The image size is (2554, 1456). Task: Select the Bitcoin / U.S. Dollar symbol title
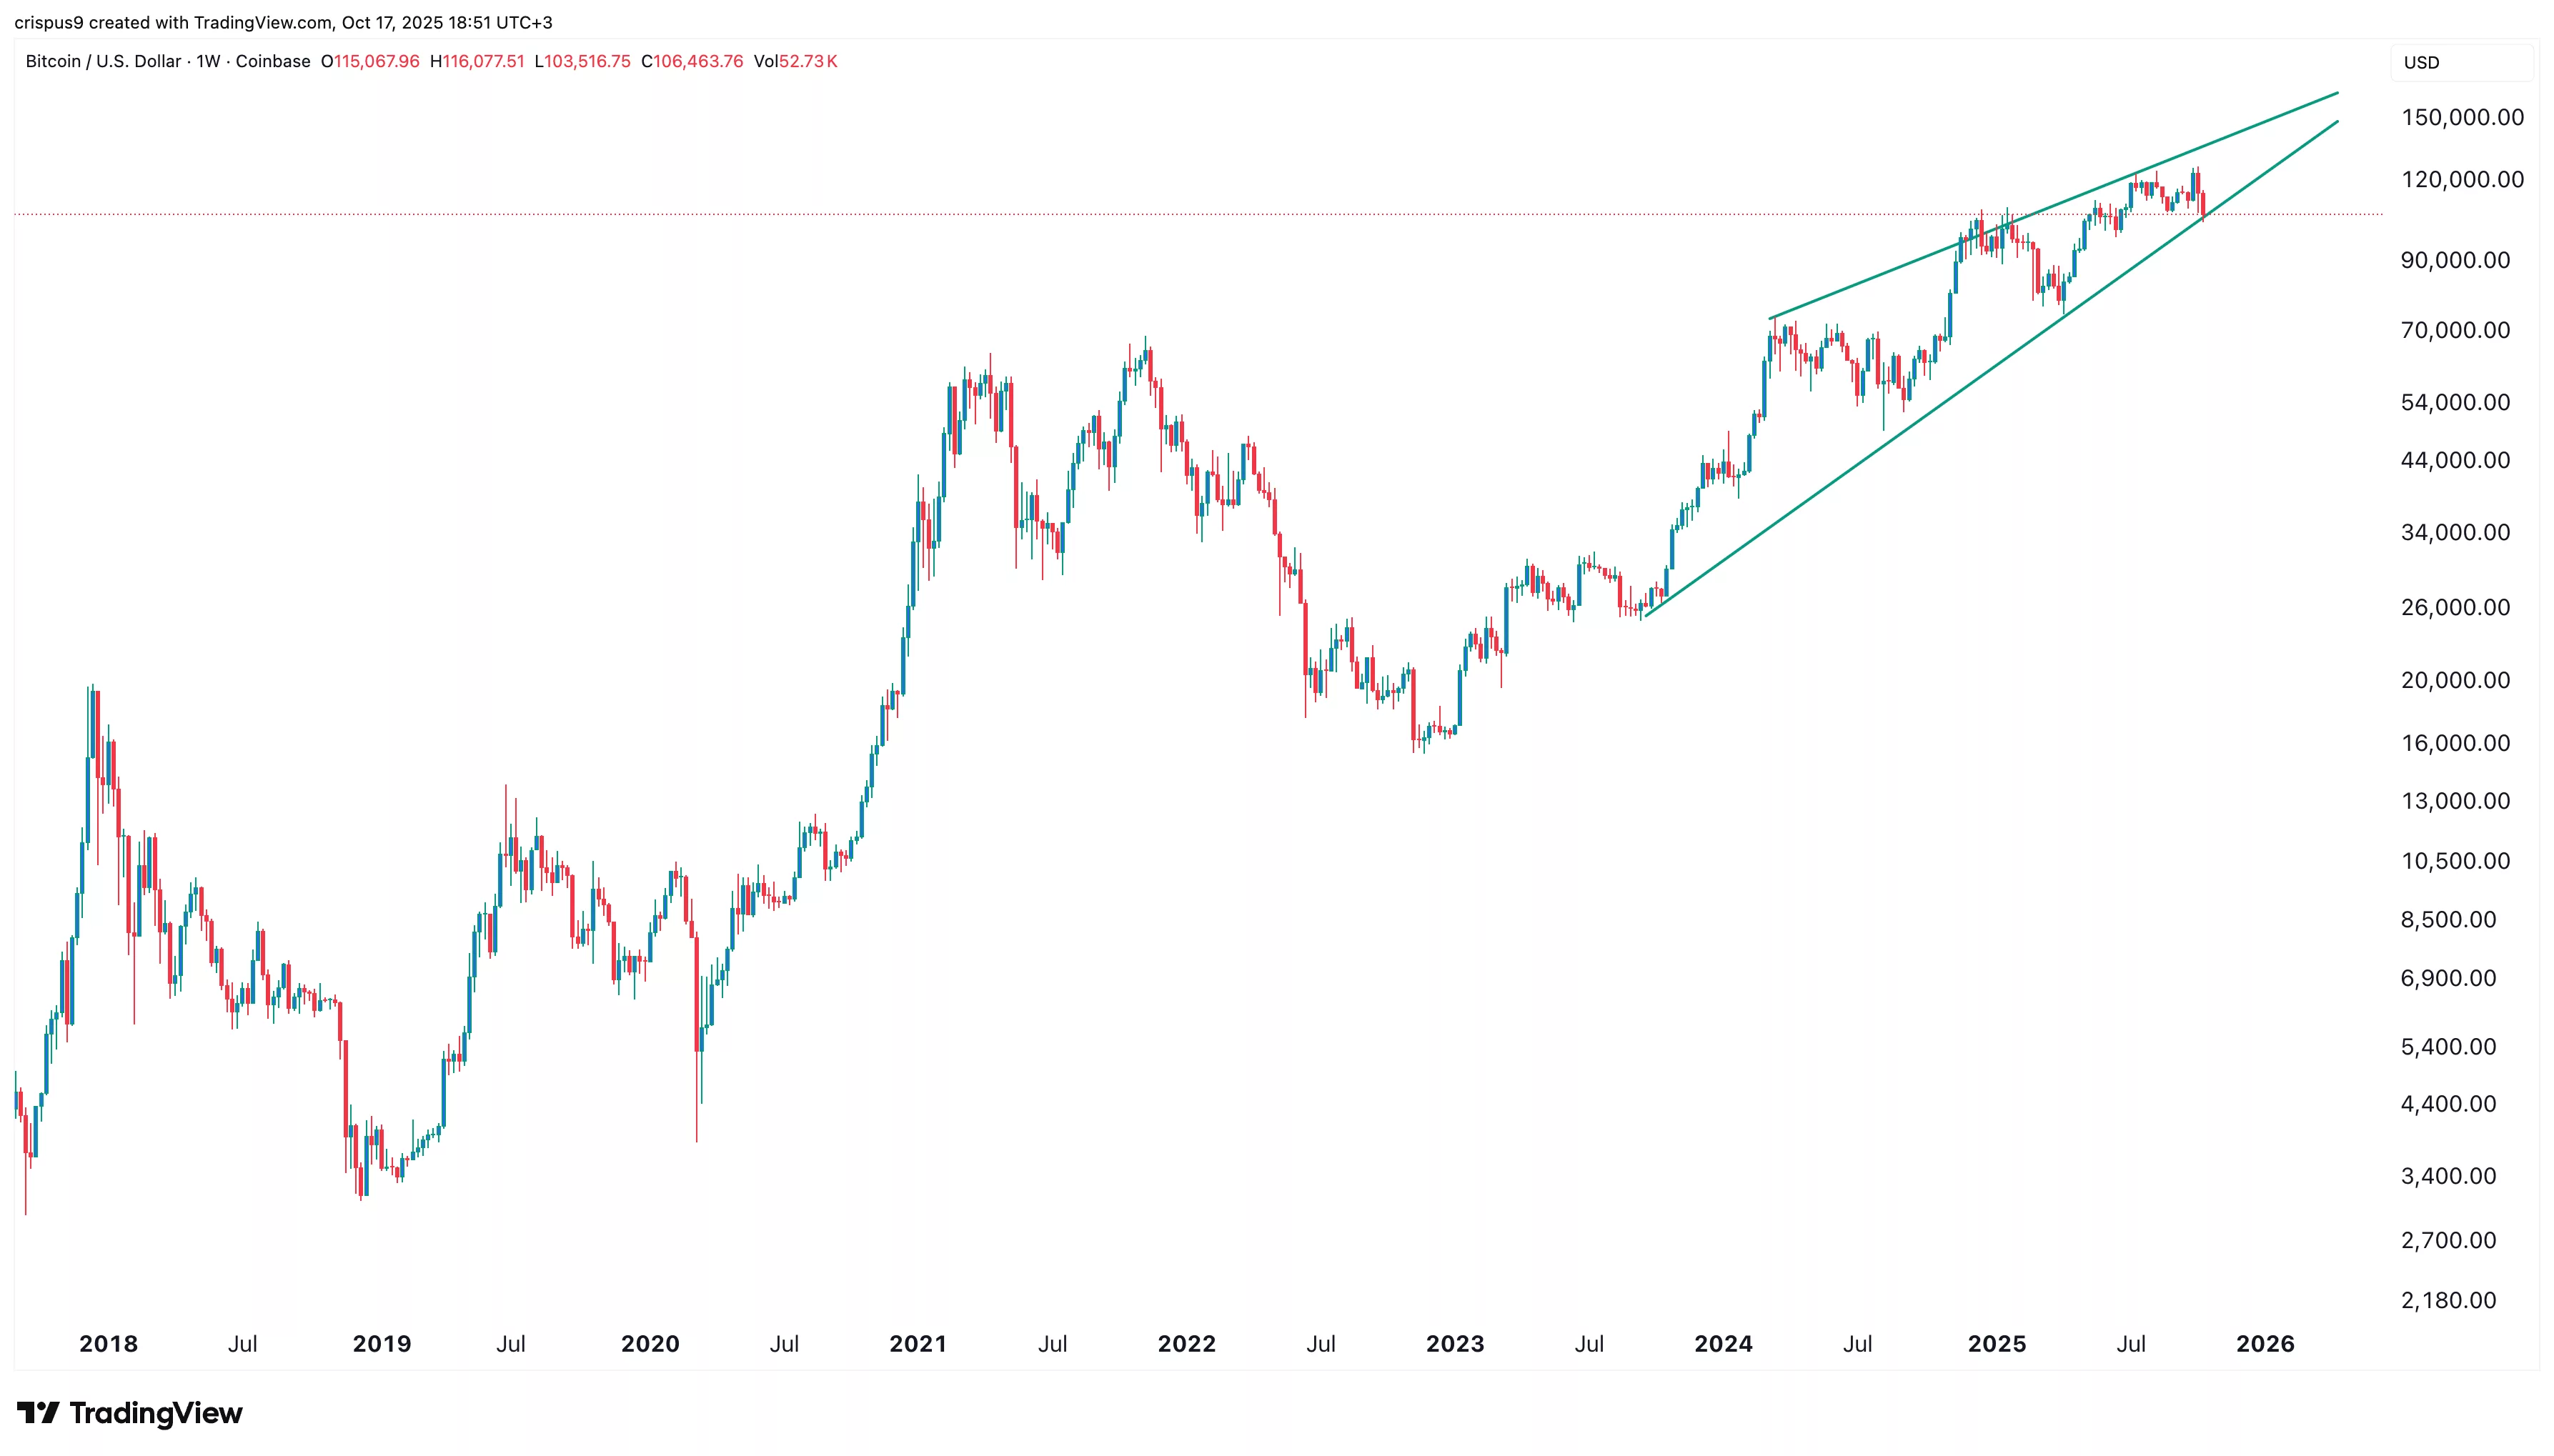point(103,61)
